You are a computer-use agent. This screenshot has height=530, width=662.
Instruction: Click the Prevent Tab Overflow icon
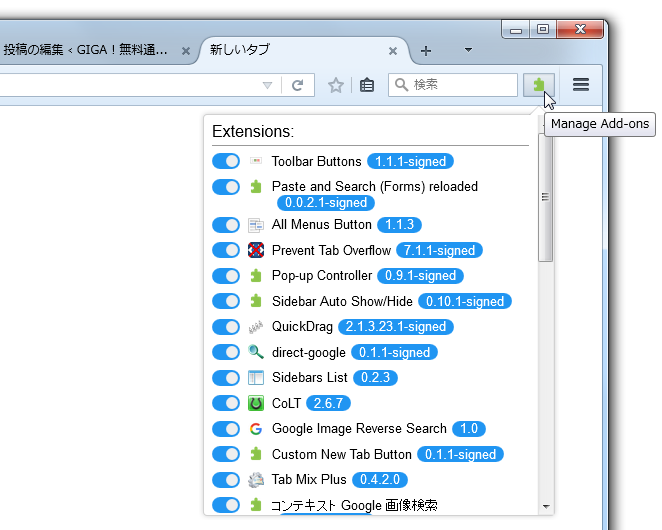coord(255,250)
